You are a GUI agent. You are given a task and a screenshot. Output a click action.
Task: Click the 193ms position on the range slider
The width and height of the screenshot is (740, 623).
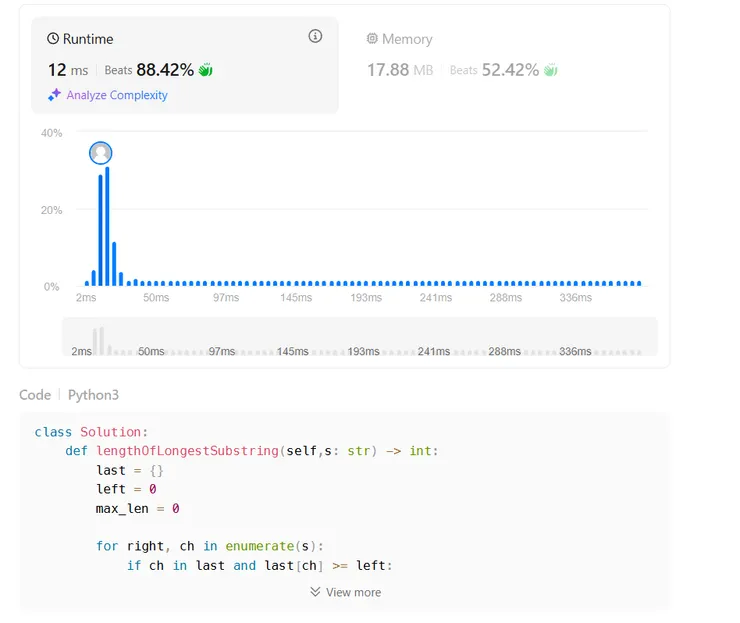[x=364, y=351]
